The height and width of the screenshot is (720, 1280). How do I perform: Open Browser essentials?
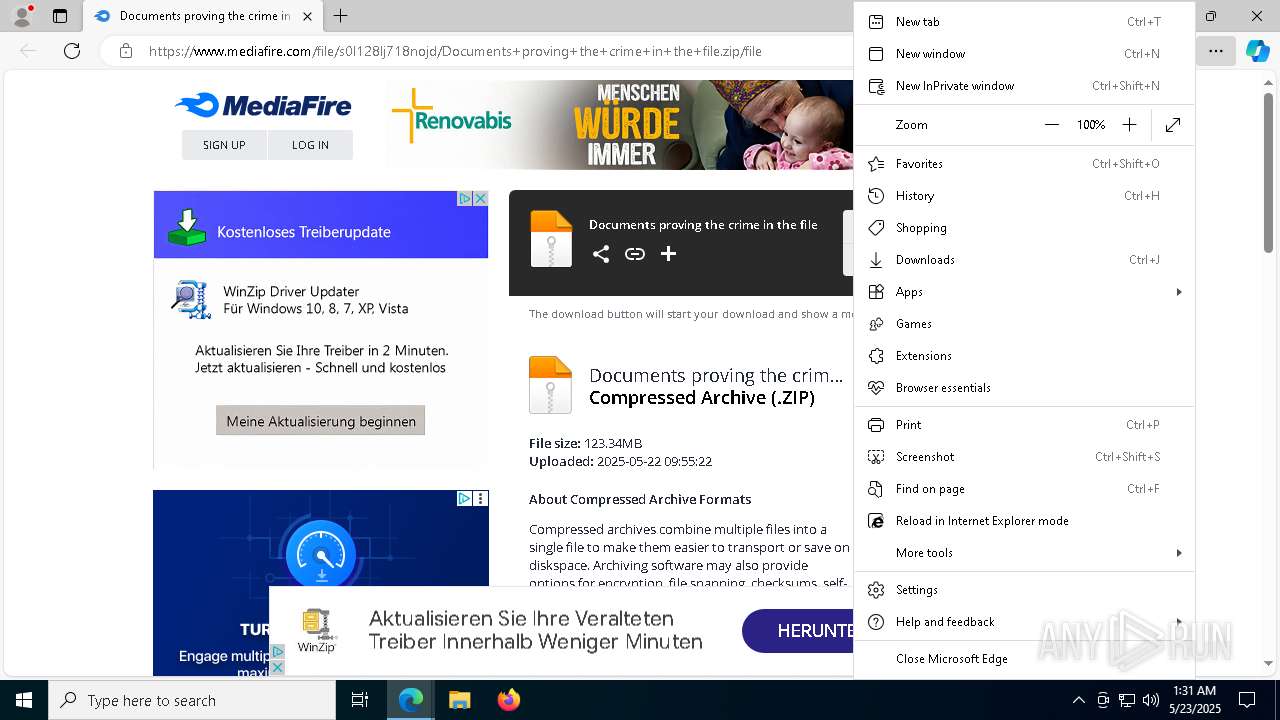(1024, 387)
